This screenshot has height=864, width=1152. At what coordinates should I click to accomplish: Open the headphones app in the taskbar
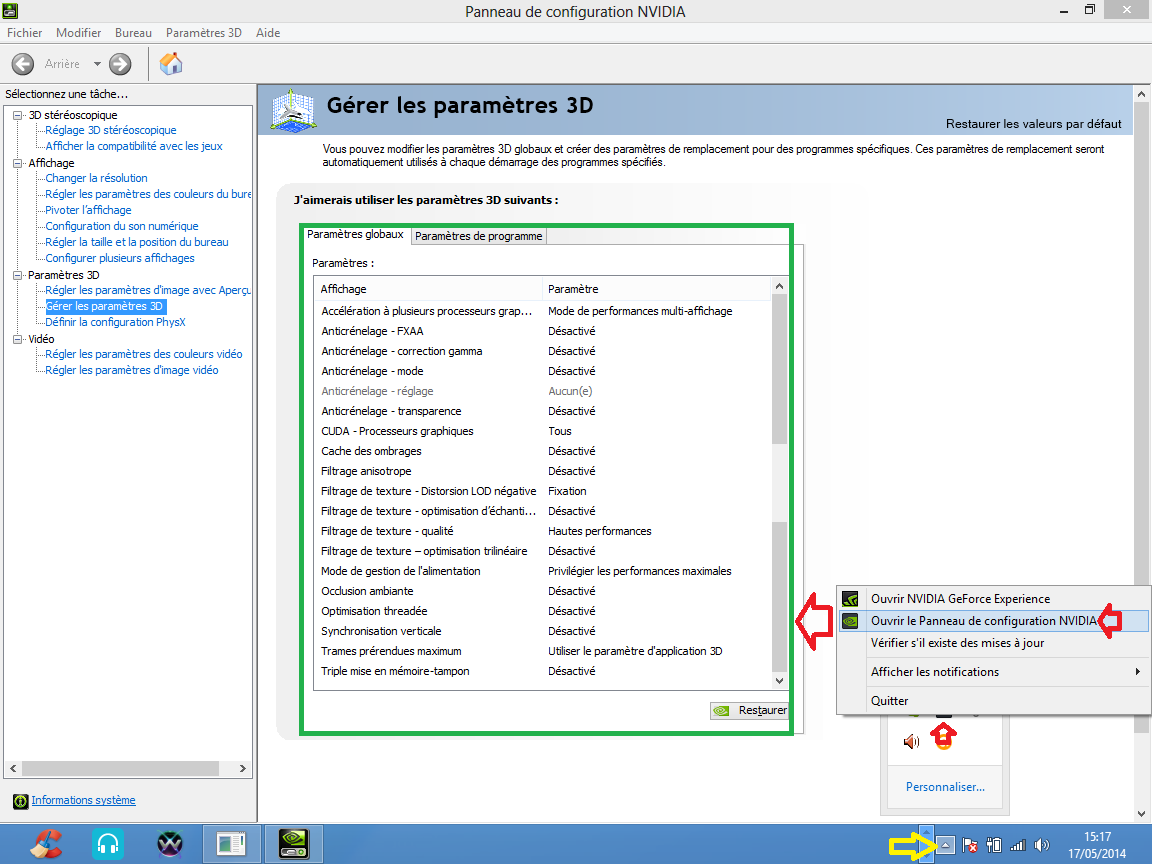tap(108, 844)
